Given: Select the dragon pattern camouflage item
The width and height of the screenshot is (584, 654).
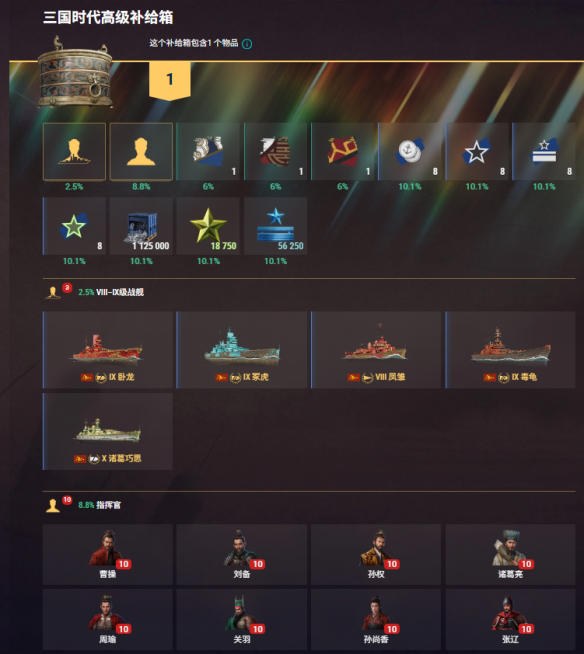Looking at the screenshot, I should (x=208, y=152).
